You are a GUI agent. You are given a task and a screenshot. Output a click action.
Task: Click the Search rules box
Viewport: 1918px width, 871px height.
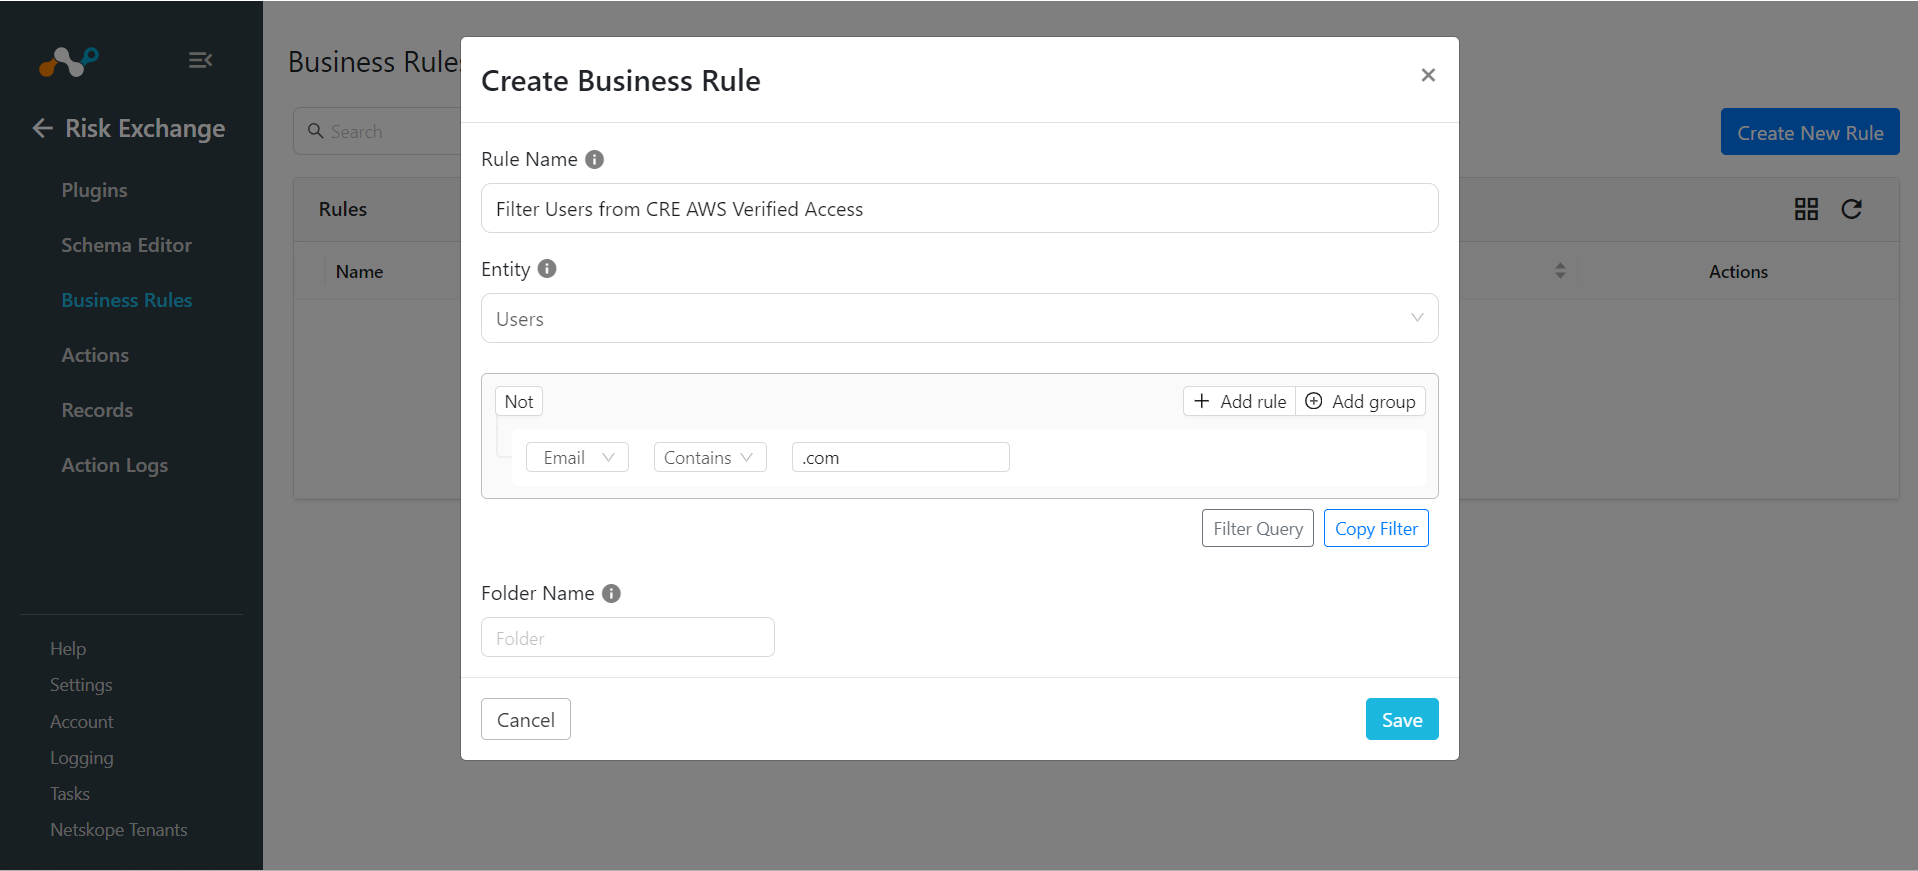click(377, 131)
